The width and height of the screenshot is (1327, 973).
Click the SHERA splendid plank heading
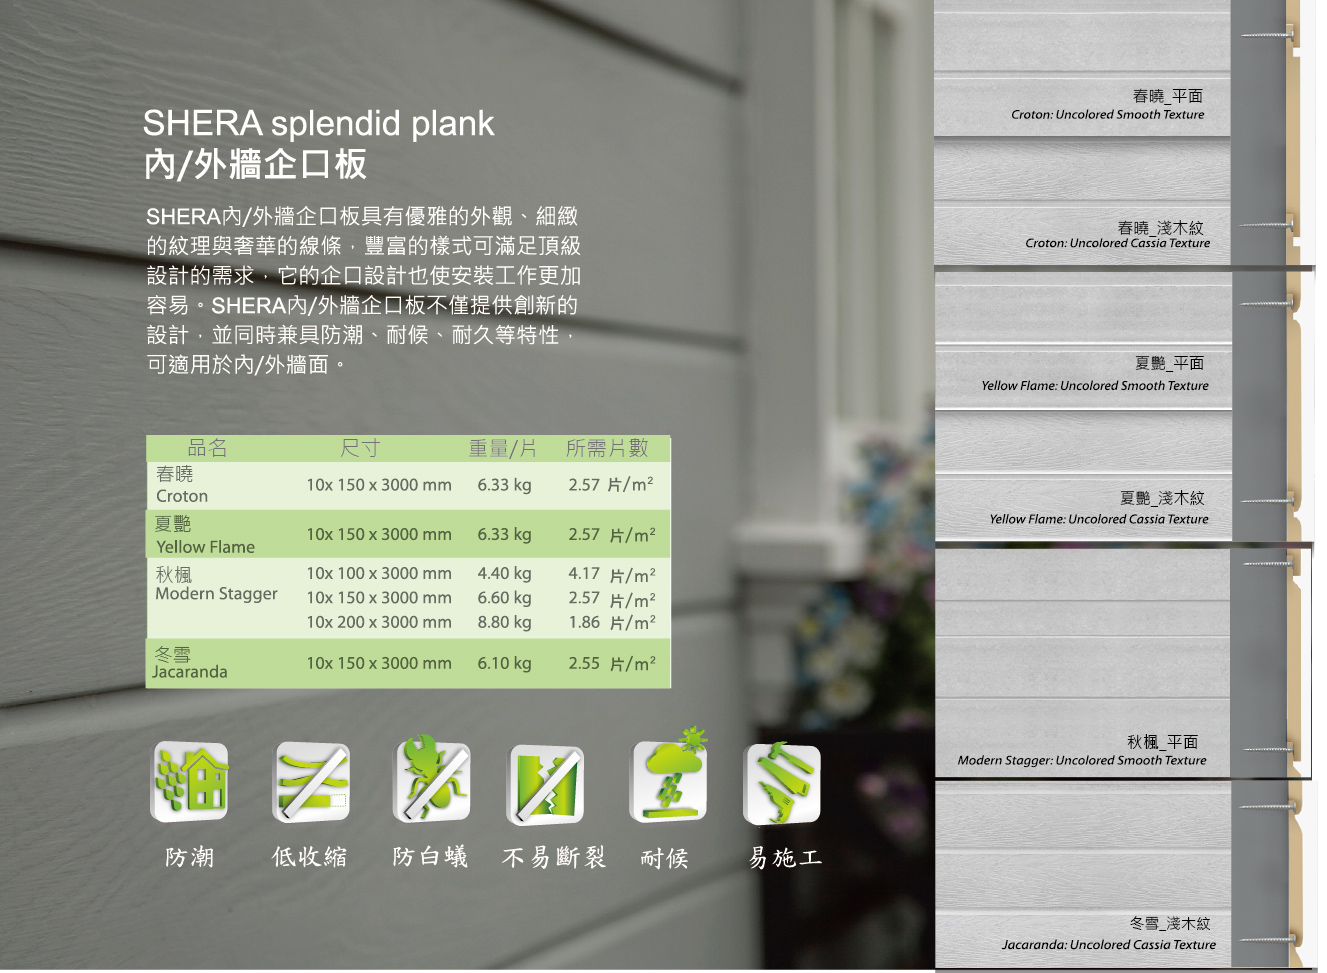(318, 123)
